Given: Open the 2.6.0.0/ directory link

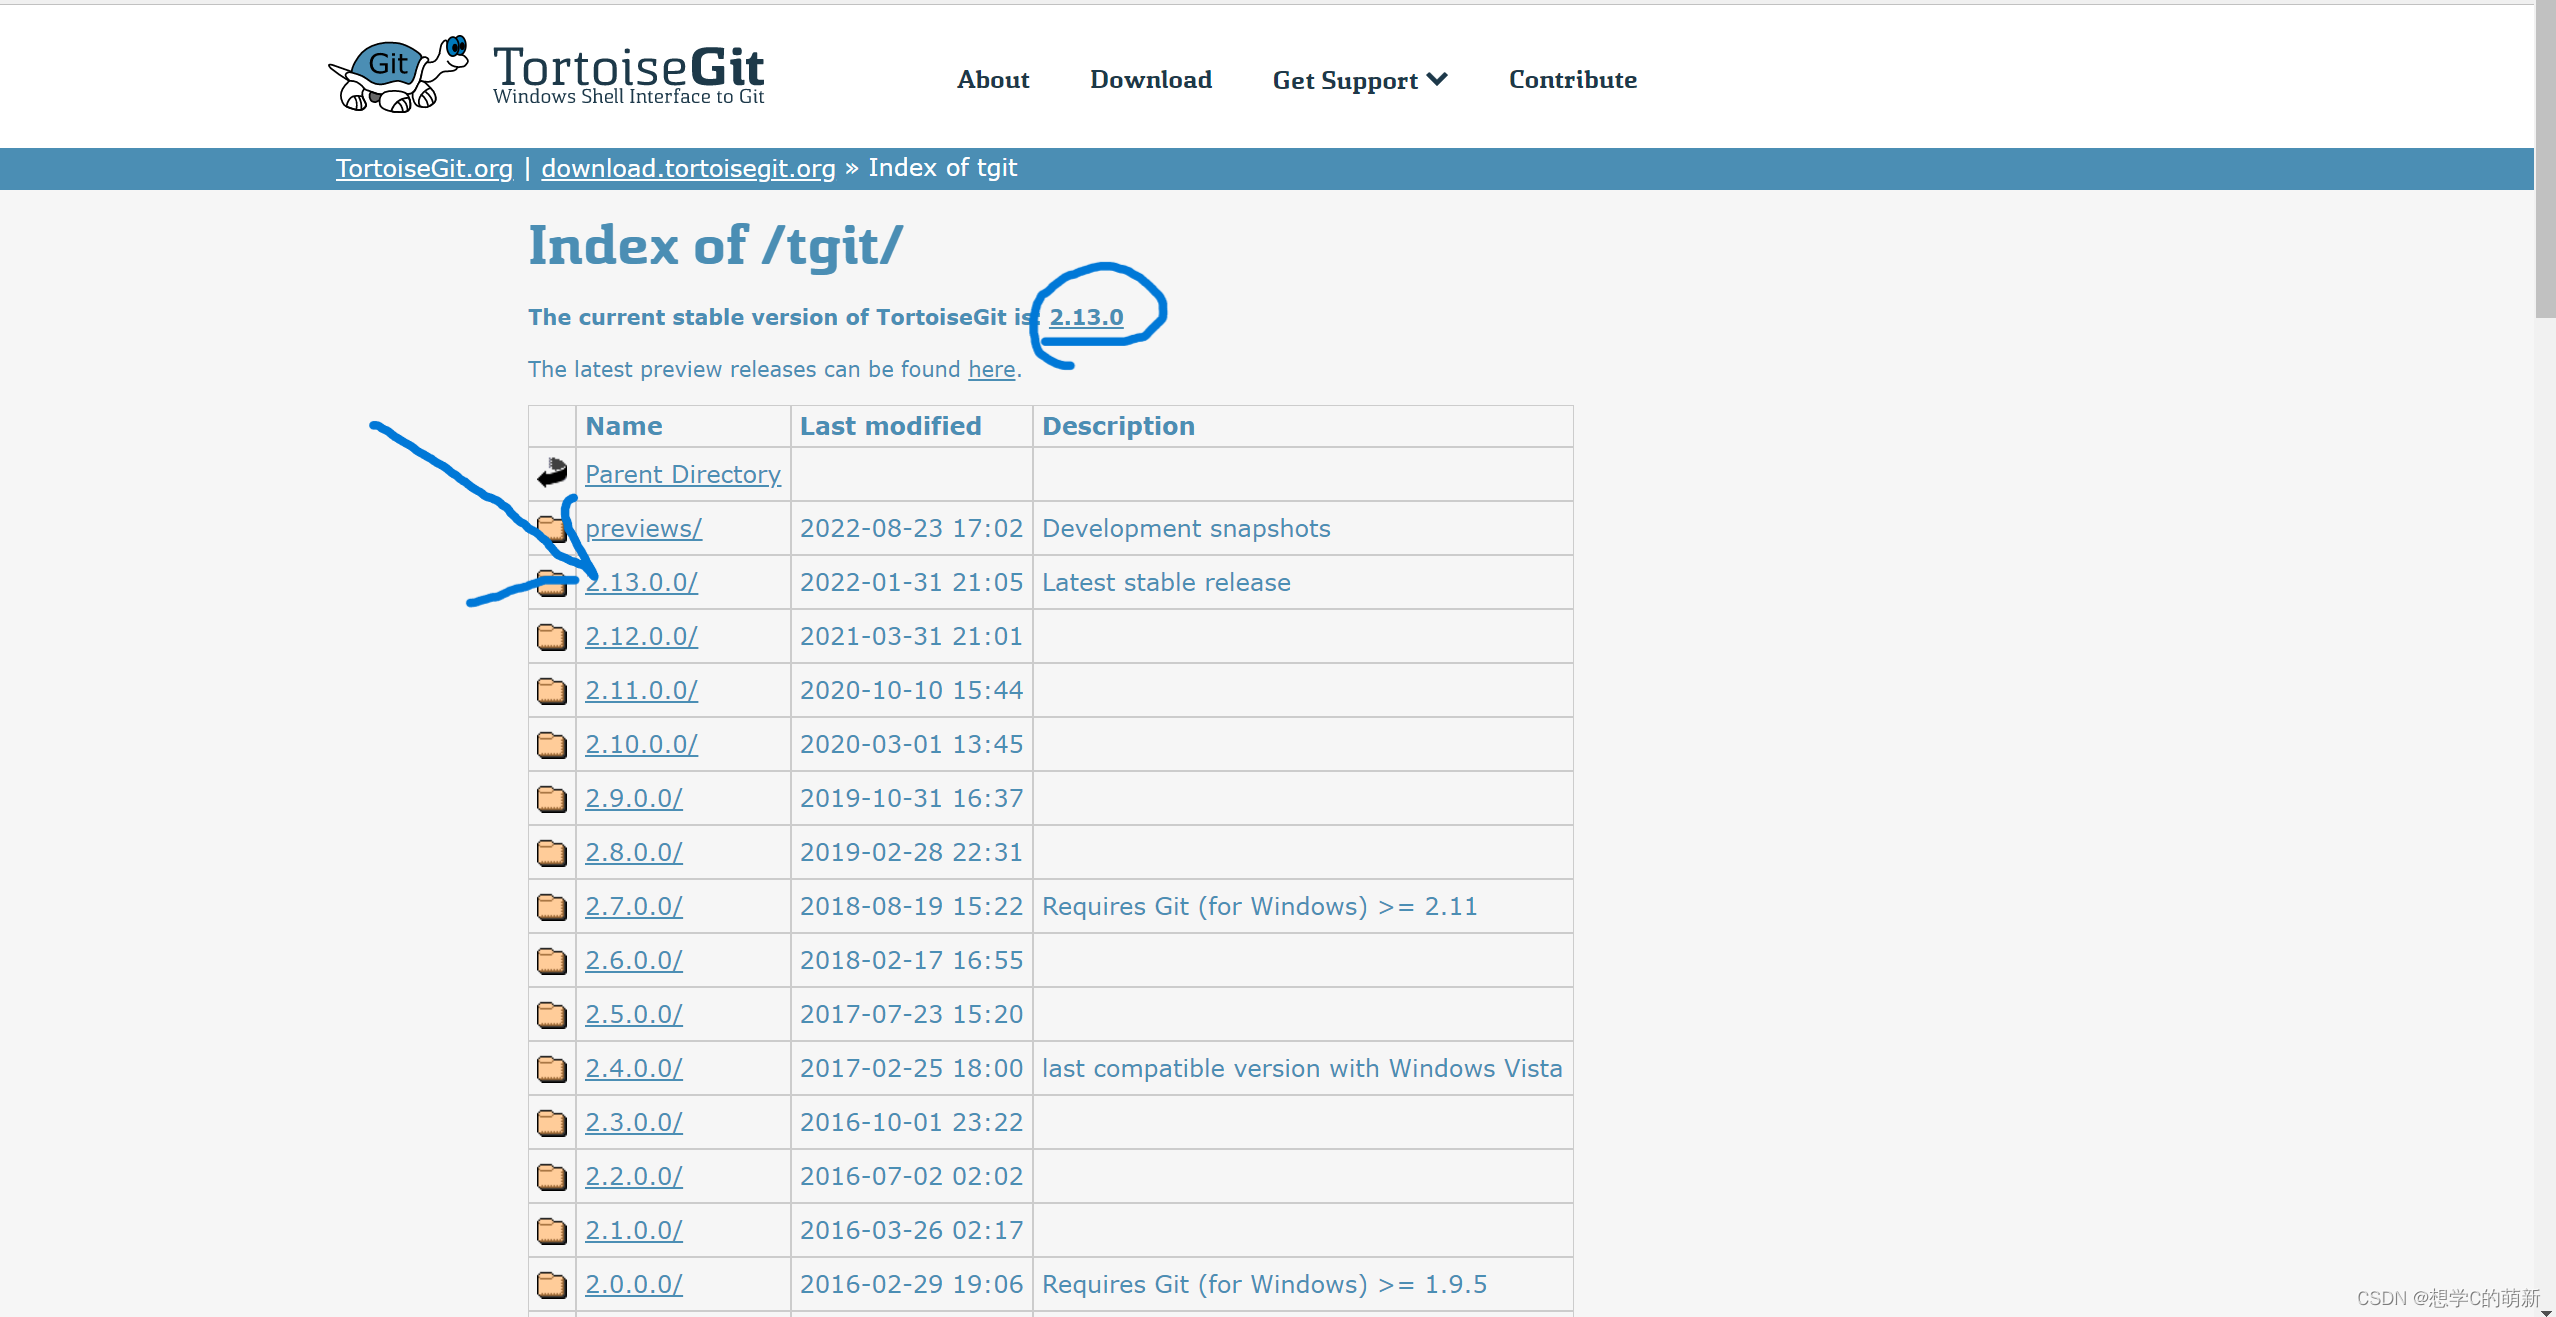Looking at the screenshot, I should click(633, 960).
